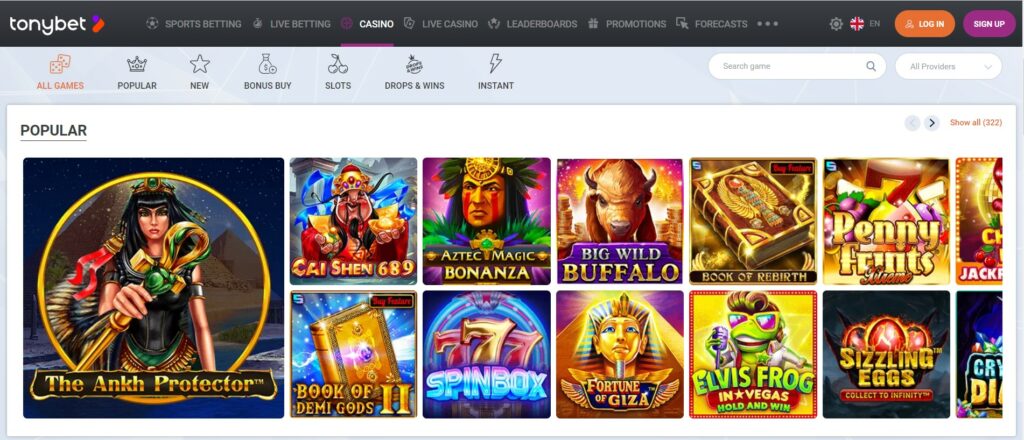Click the UK flag language icon

click(857, 24)
